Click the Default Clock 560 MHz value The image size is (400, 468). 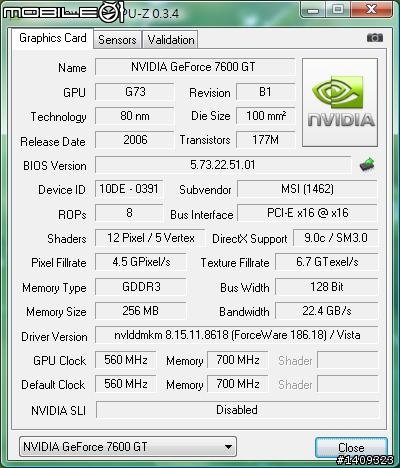tap(126, 384)
